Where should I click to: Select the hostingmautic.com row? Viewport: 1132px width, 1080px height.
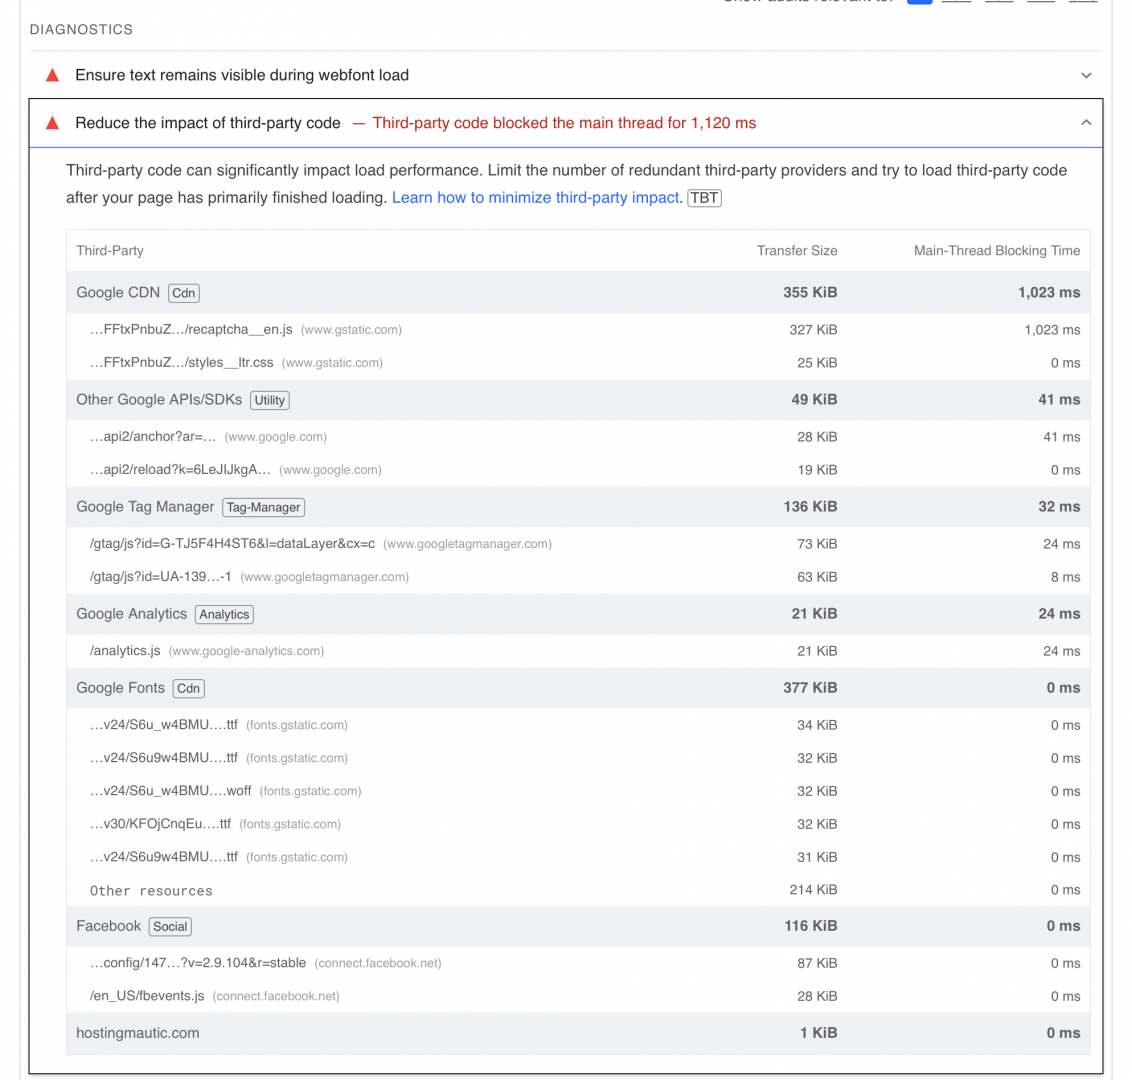pos(578,1033)
